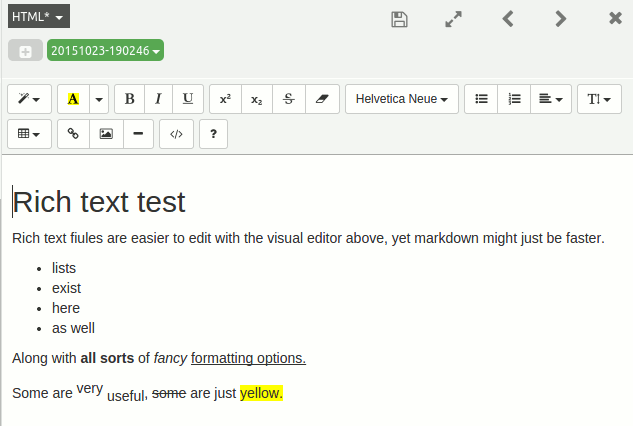Open the magic wand style dropdown

[29, 99]
